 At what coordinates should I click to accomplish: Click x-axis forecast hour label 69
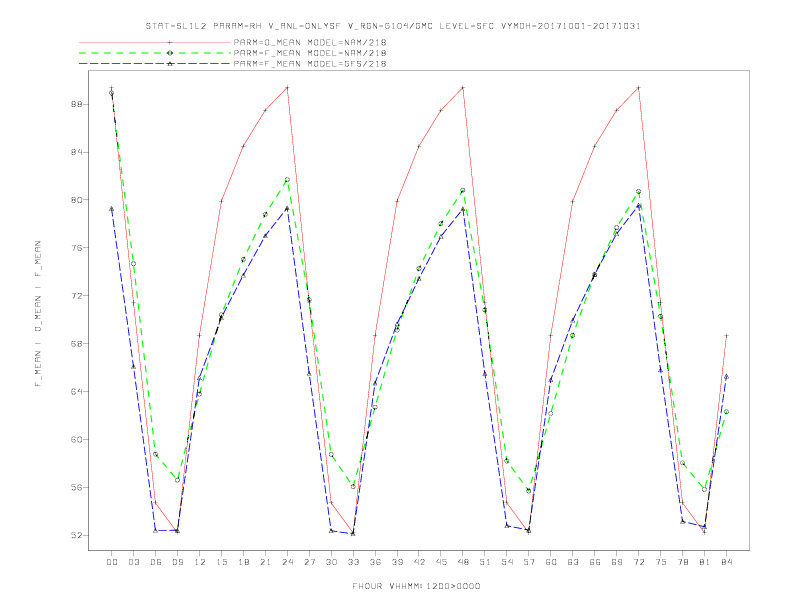(617, 562)
